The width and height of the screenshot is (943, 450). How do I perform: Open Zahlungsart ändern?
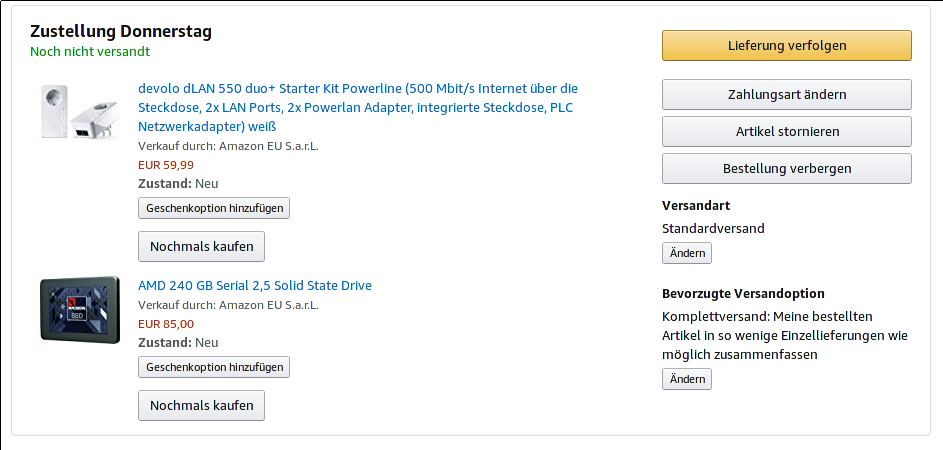pos(787,94)
